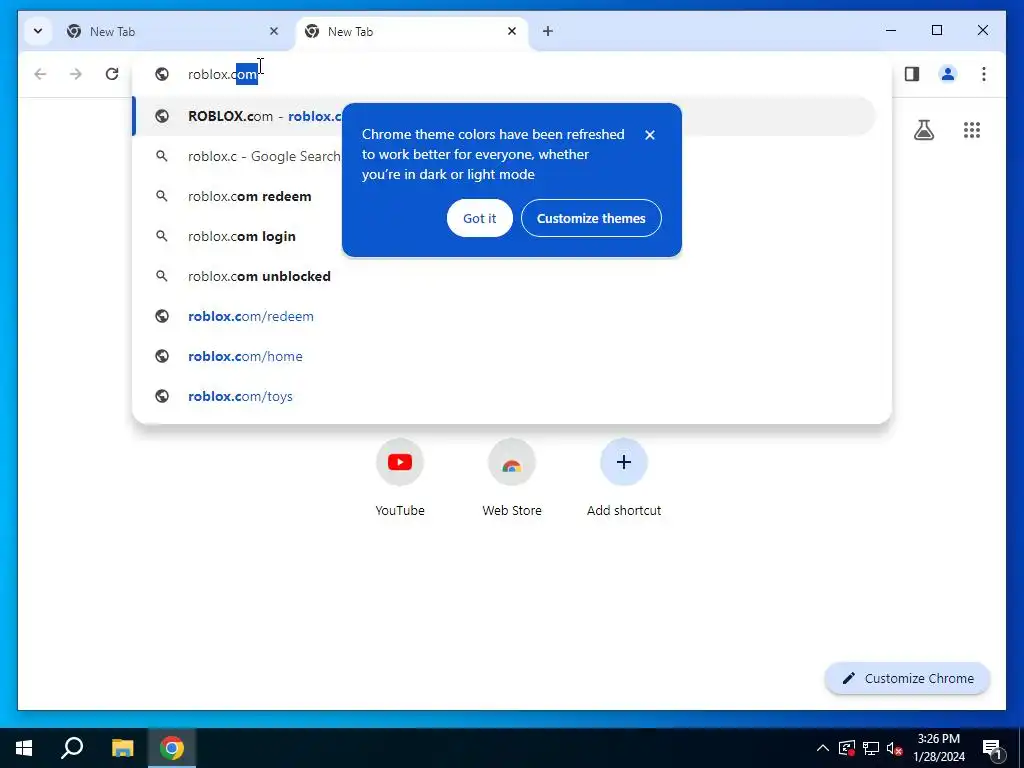Open Windows taskbar search

pyautogui.click(x=72, y=748)
